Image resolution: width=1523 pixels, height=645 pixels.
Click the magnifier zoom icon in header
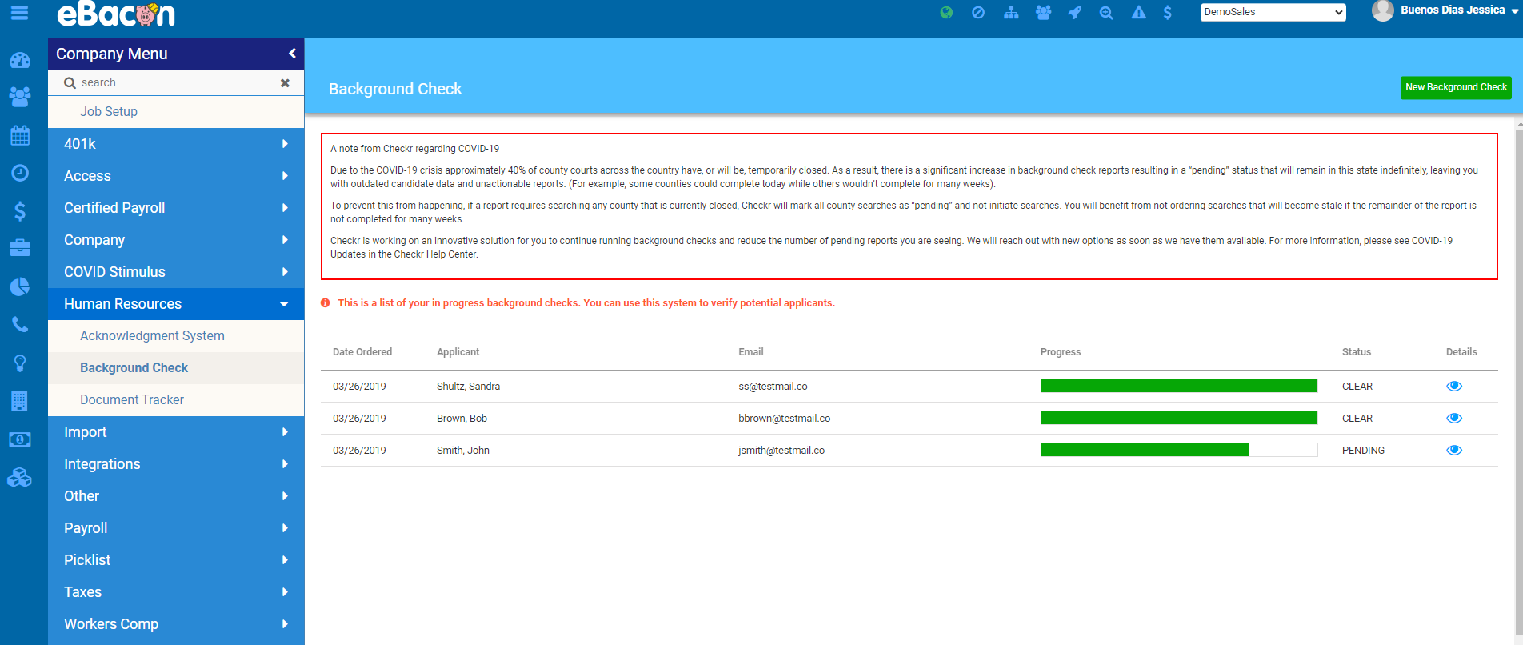[1106, 12]
